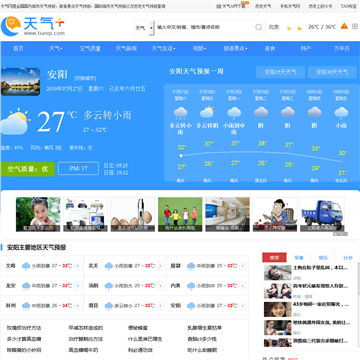Click the 08月01日 overcast cloud icon
Image resolution: width=360 pixels, height=360 pixels.
click(x=314, y=112)
